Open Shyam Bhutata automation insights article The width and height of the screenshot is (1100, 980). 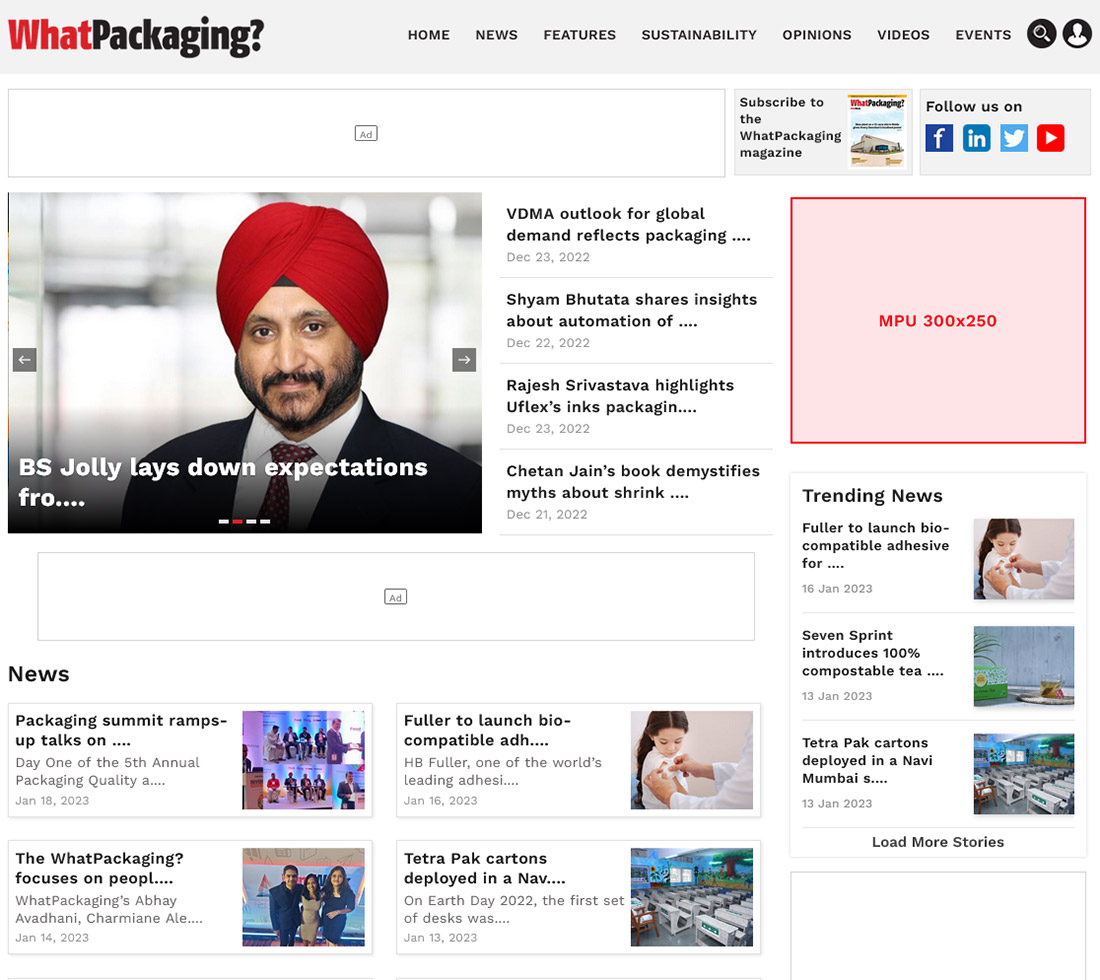[x=631, y=310]
